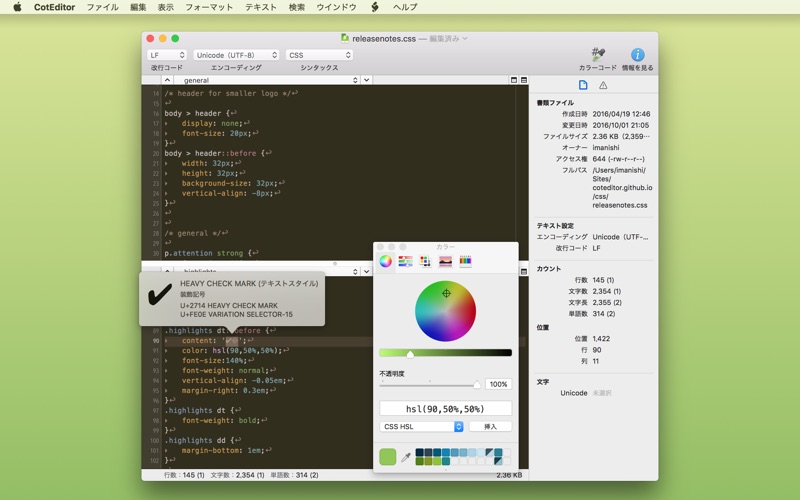Click the hsl(90,50%,50%) color code field
The image size is (800, 500).
445,409
